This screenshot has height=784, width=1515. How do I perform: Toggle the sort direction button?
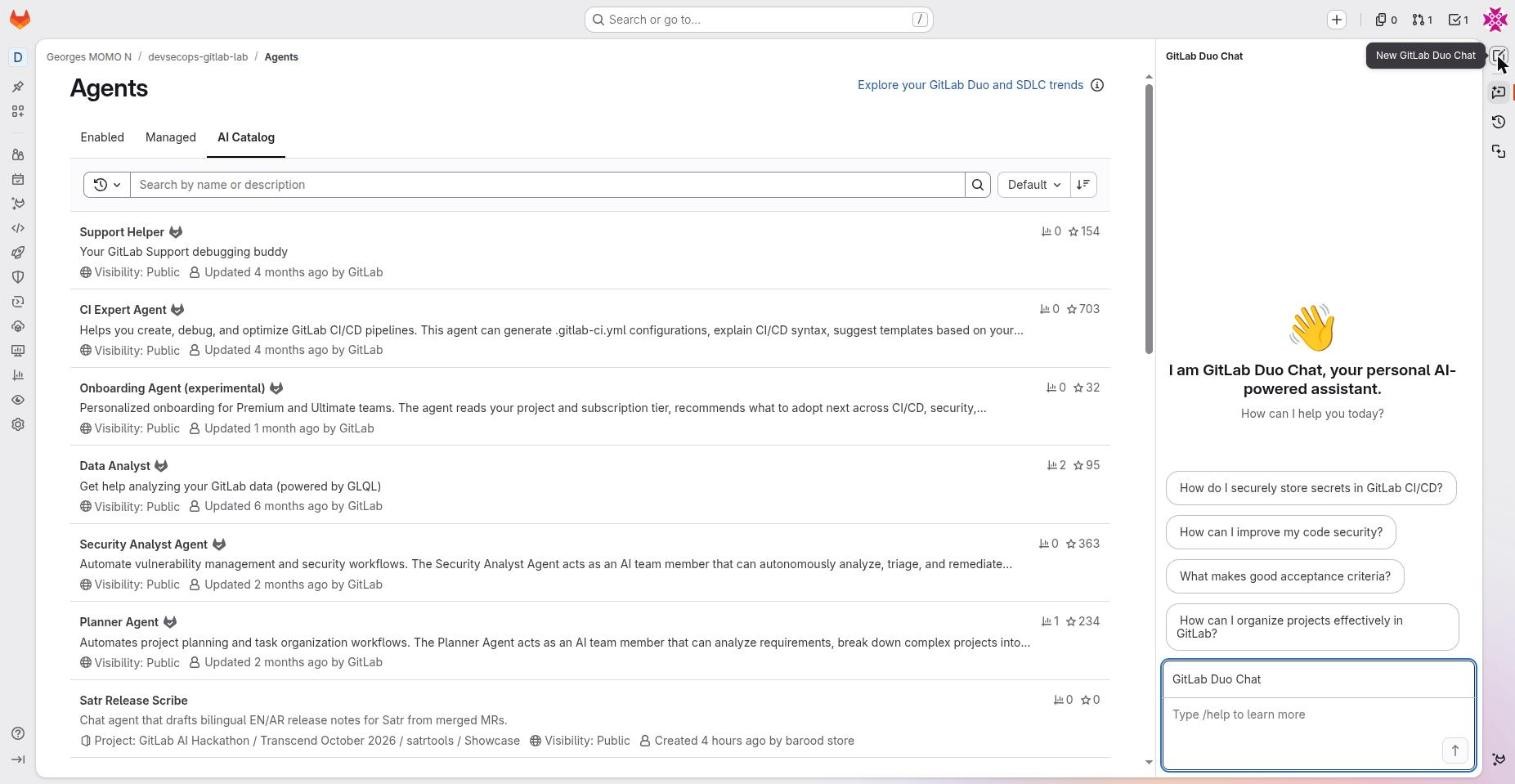coord(1083,185)
